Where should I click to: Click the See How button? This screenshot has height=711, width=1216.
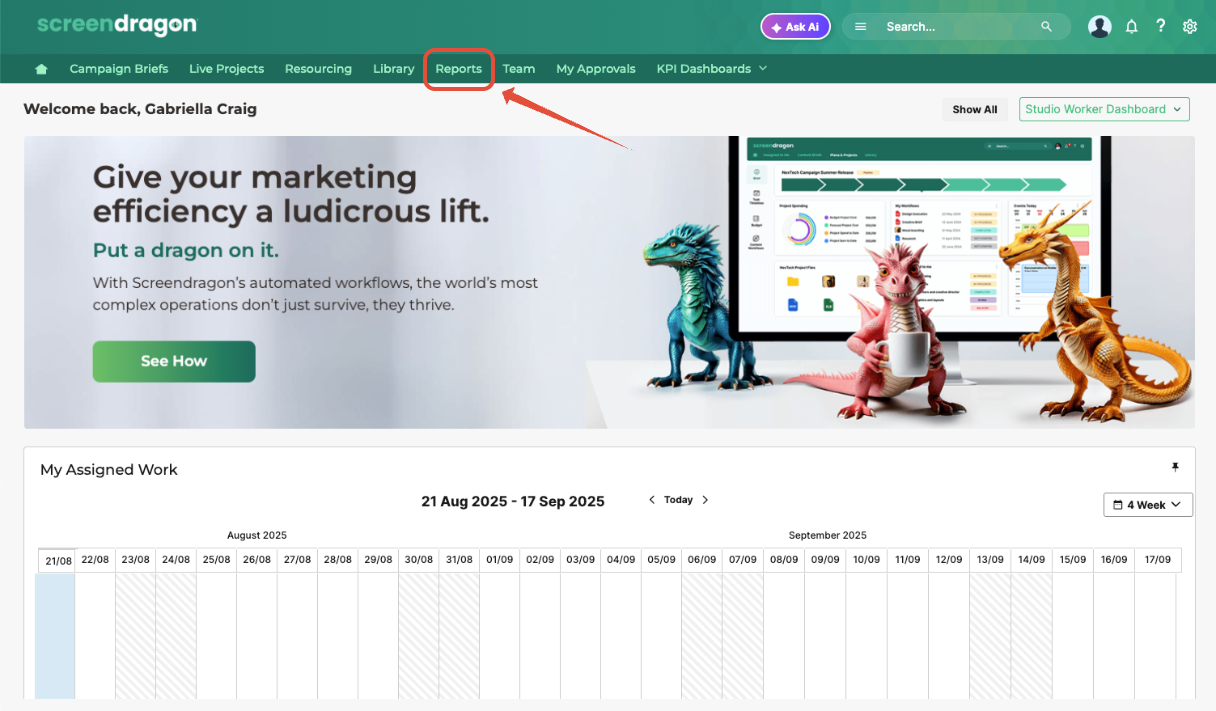(174, 361)
